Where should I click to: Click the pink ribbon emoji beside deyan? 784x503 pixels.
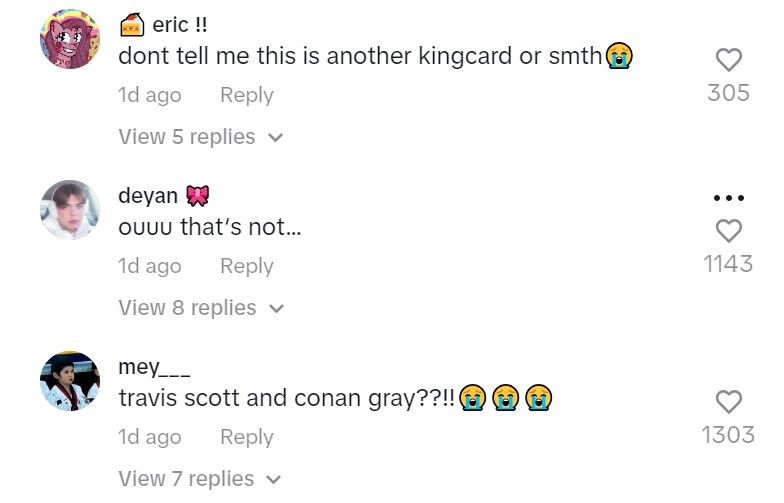(x=198, y=196)
